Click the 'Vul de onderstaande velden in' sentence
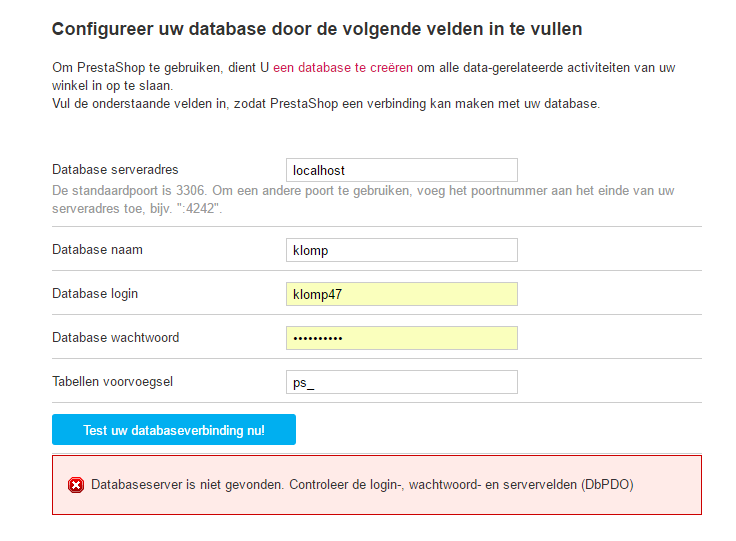This screenshot has height=541, width=736. pyautogui.click(x=326, y=103)
